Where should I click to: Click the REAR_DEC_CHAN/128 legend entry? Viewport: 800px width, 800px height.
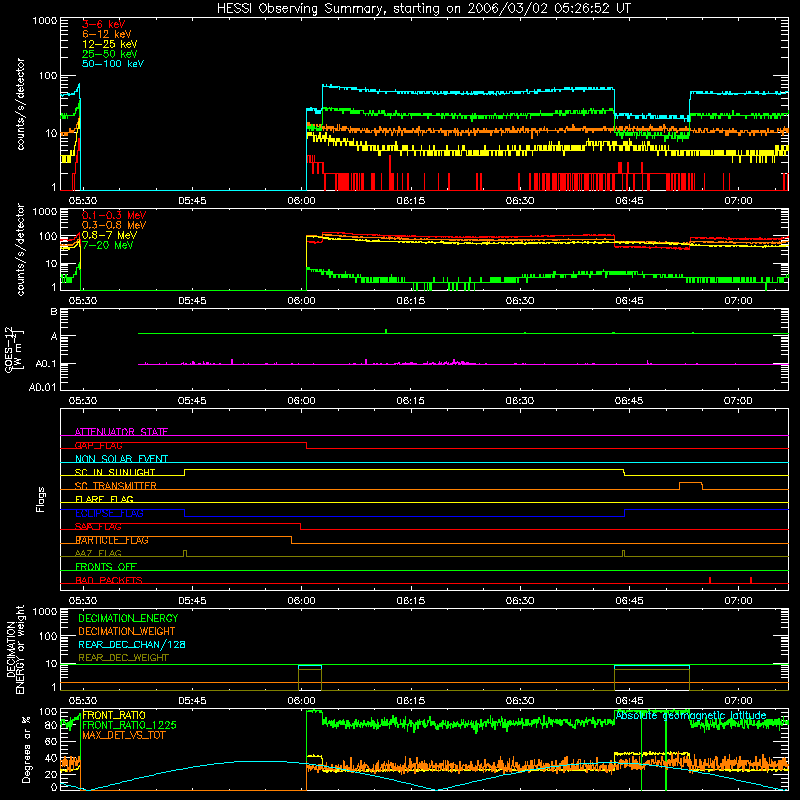(x=132, y=644)
